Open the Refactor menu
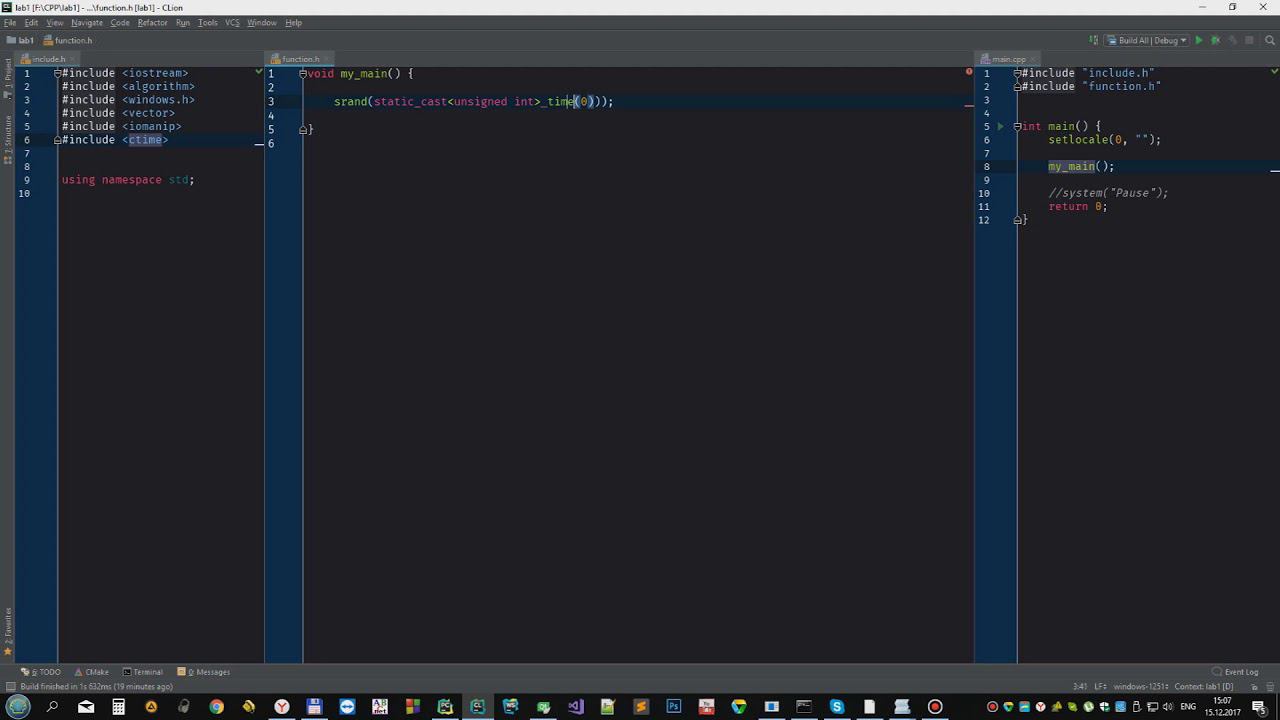The width and height of the screenshot is (1280, 720). pyautogui.click(x=153, y=22)
